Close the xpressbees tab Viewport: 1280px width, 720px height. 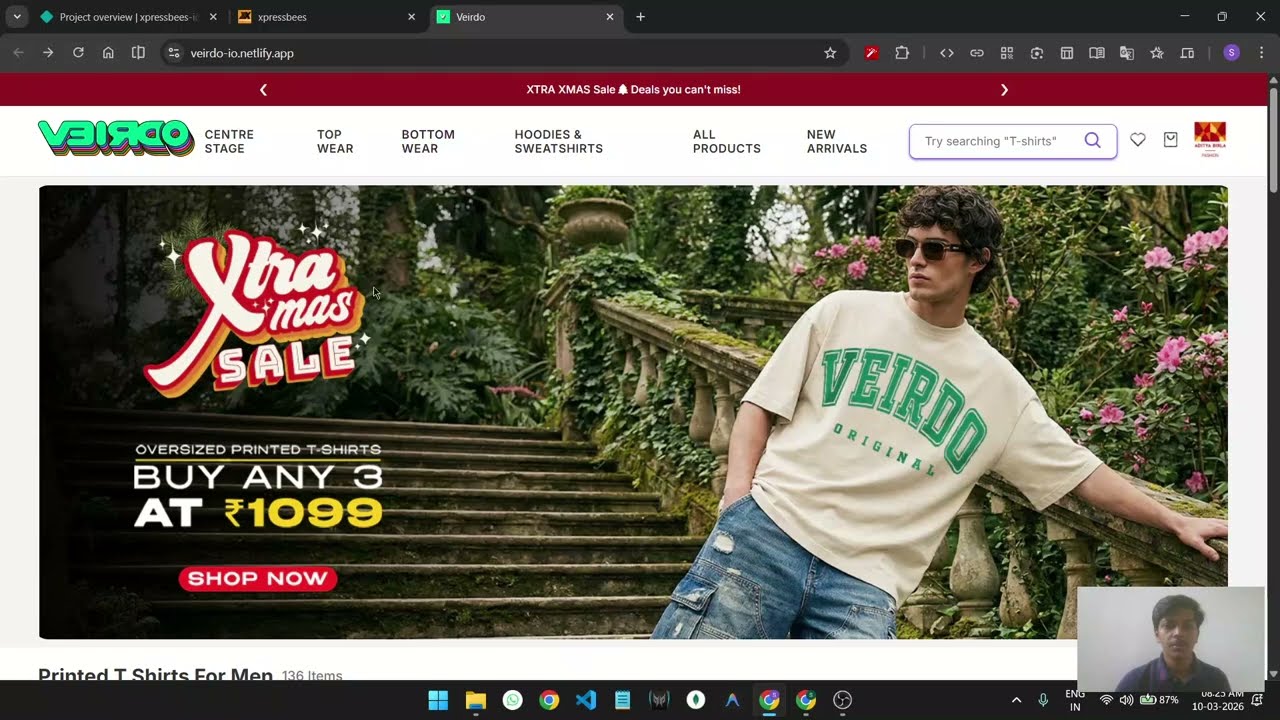coord(411,17)
